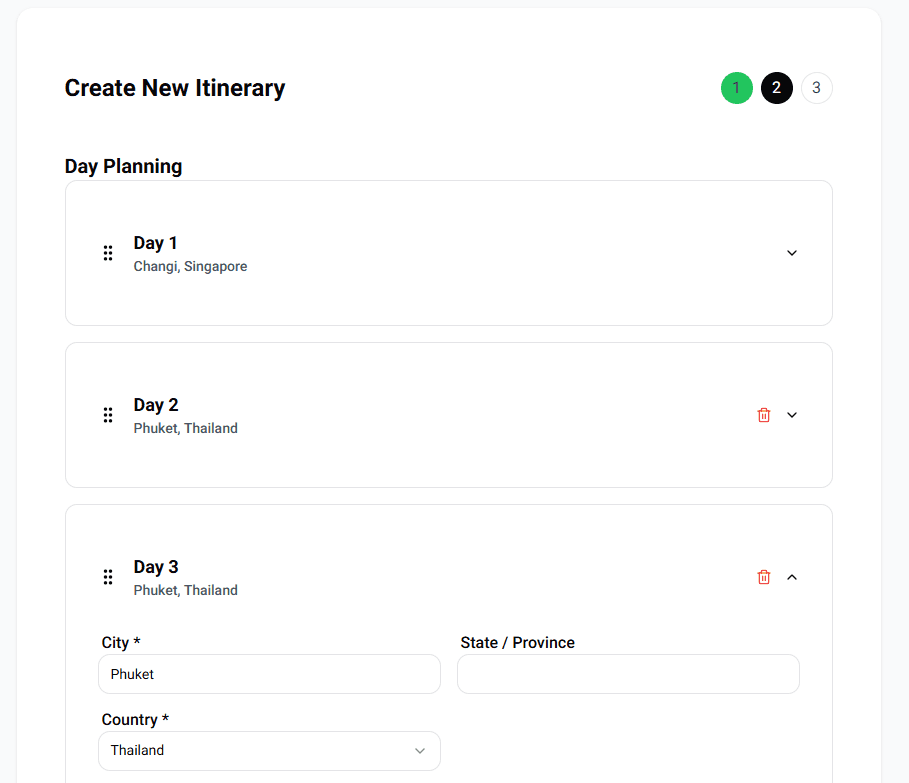Go to completed step 1 circle
The image size is (909, 783).
click(x=736, y=88)
